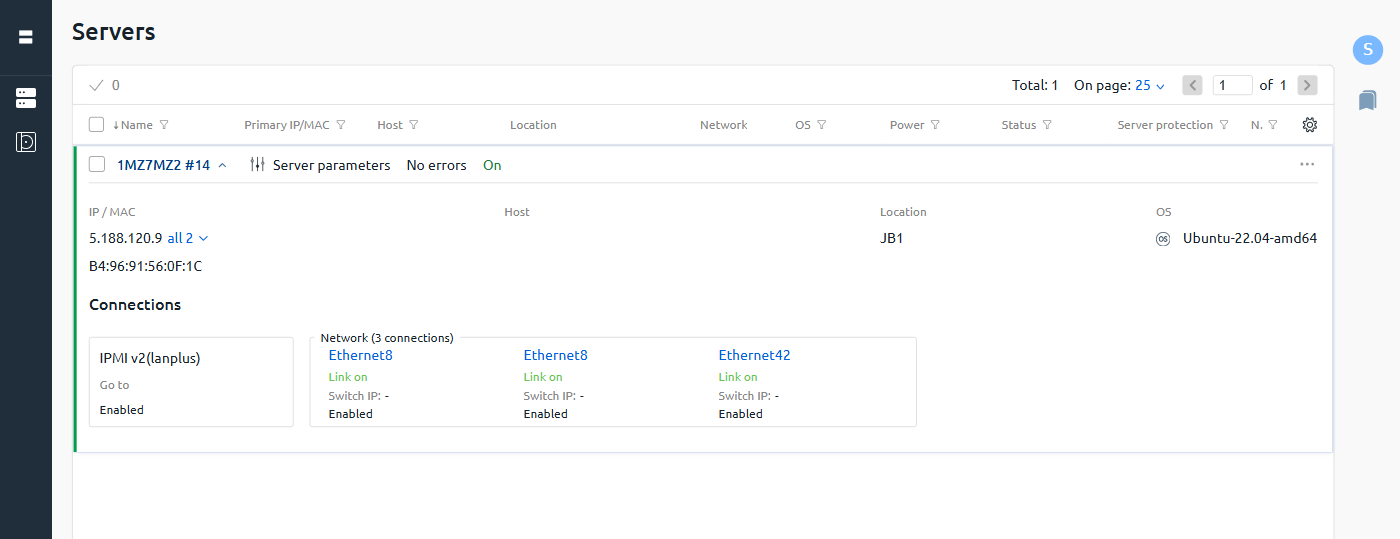Go to the previous page arrow
Viewport: 1400px width, 539px height.
[1192, 85]
